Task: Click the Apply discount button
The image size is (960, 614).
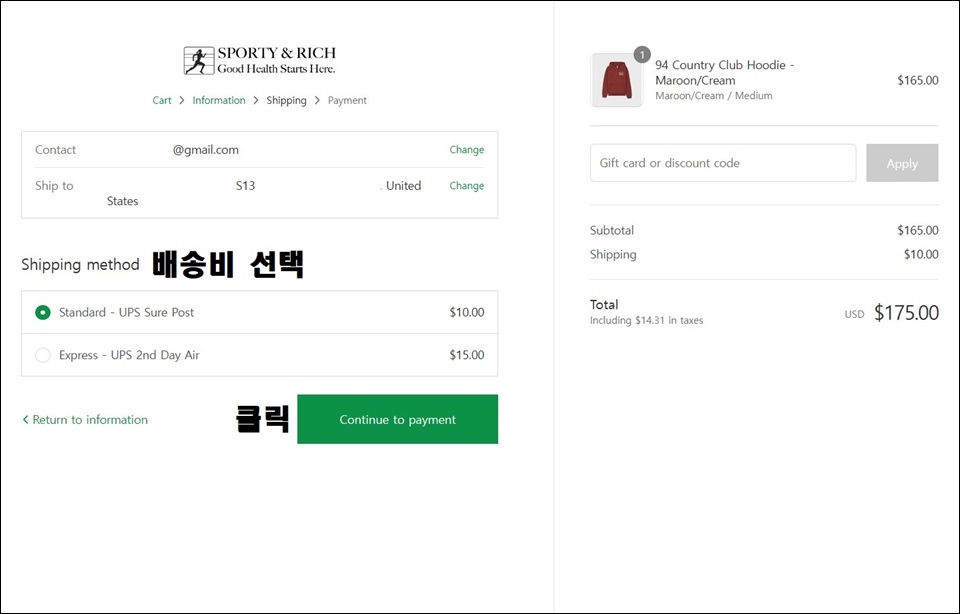Action: click(x=902, y=163)
